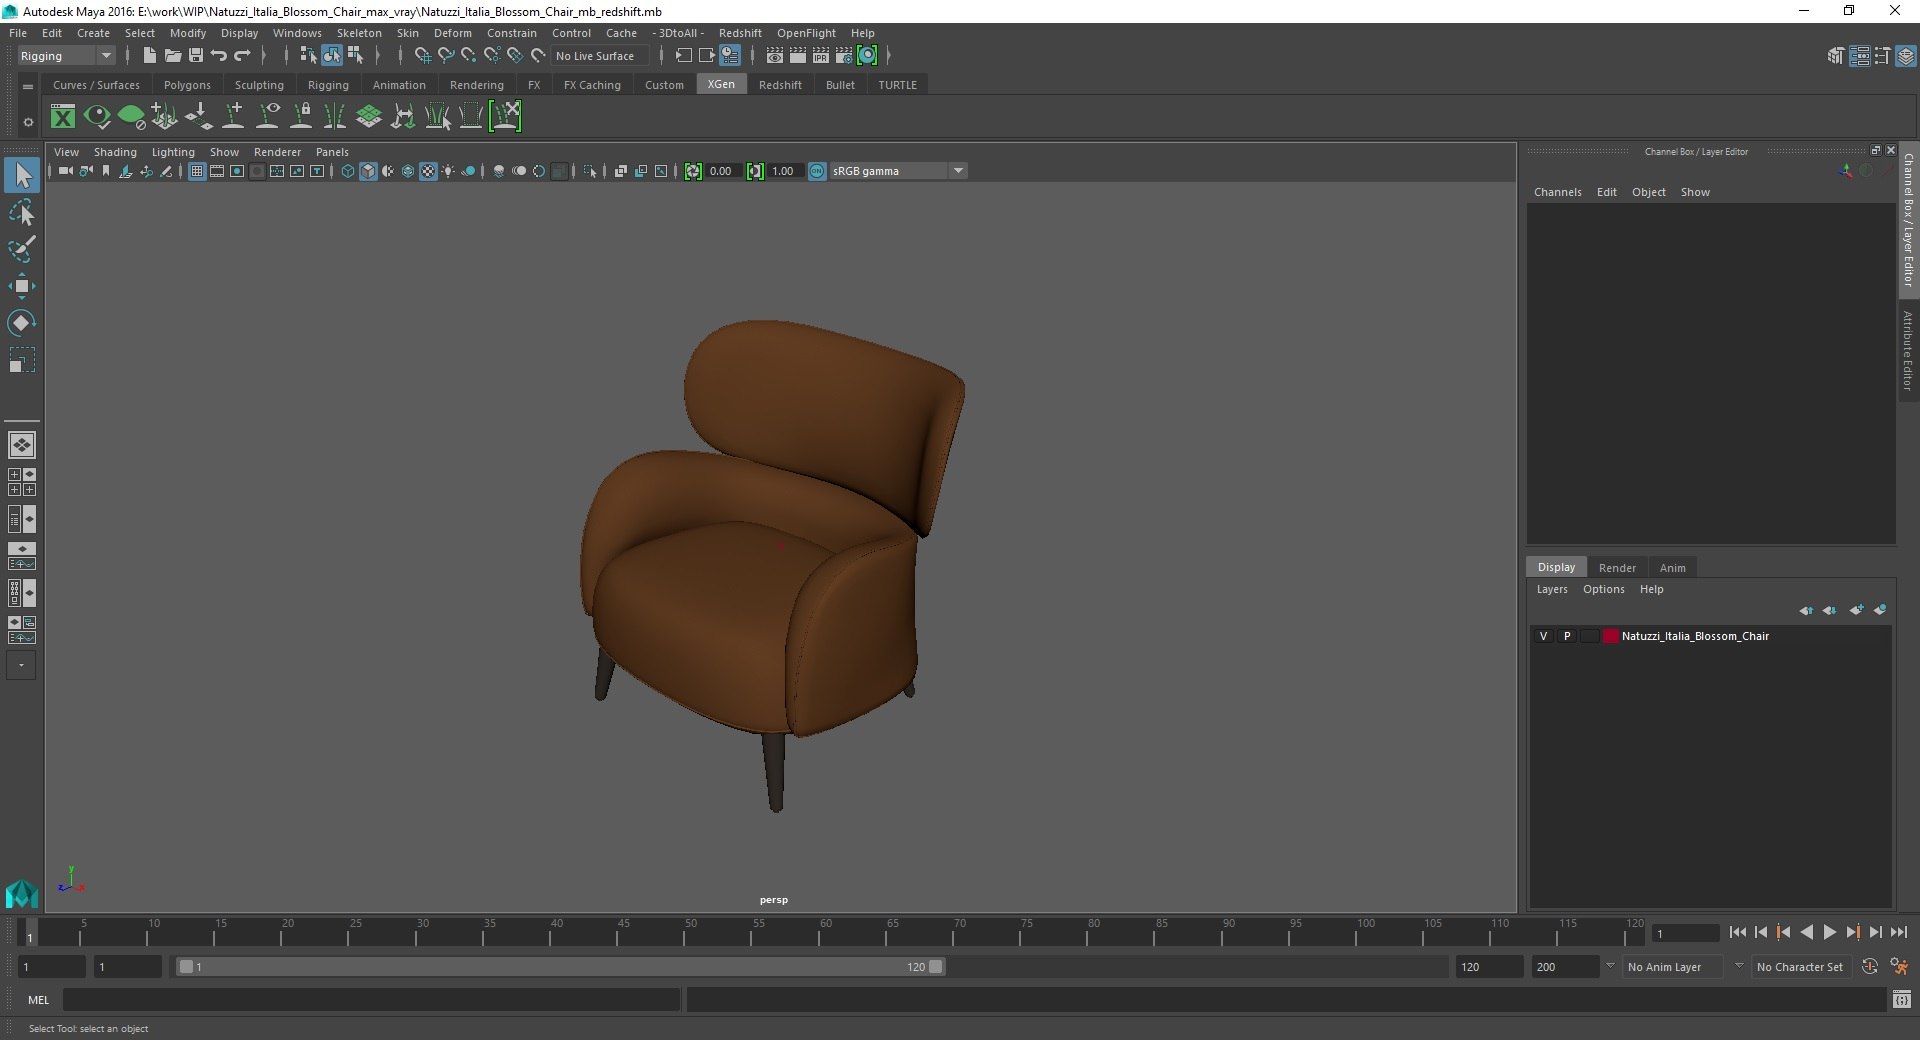Toggle the viewport grid display
The height and width of the screenshot is (1040, 1920).
[197, 171]
